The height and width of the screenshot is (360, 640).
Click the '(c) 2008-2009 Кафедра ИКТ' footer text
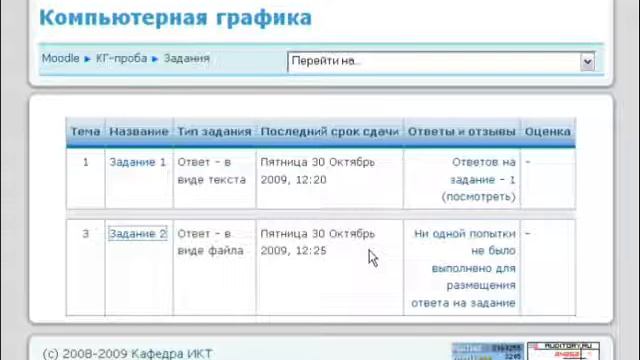(127, 353)
